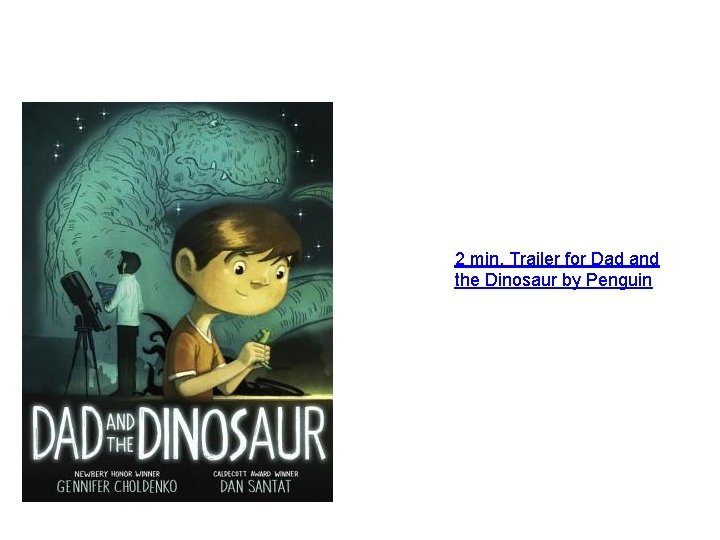The width and height of the screenshot is (720, 540).
Task: Select illustrator name Dan Santat
Action: click(256, 486)
